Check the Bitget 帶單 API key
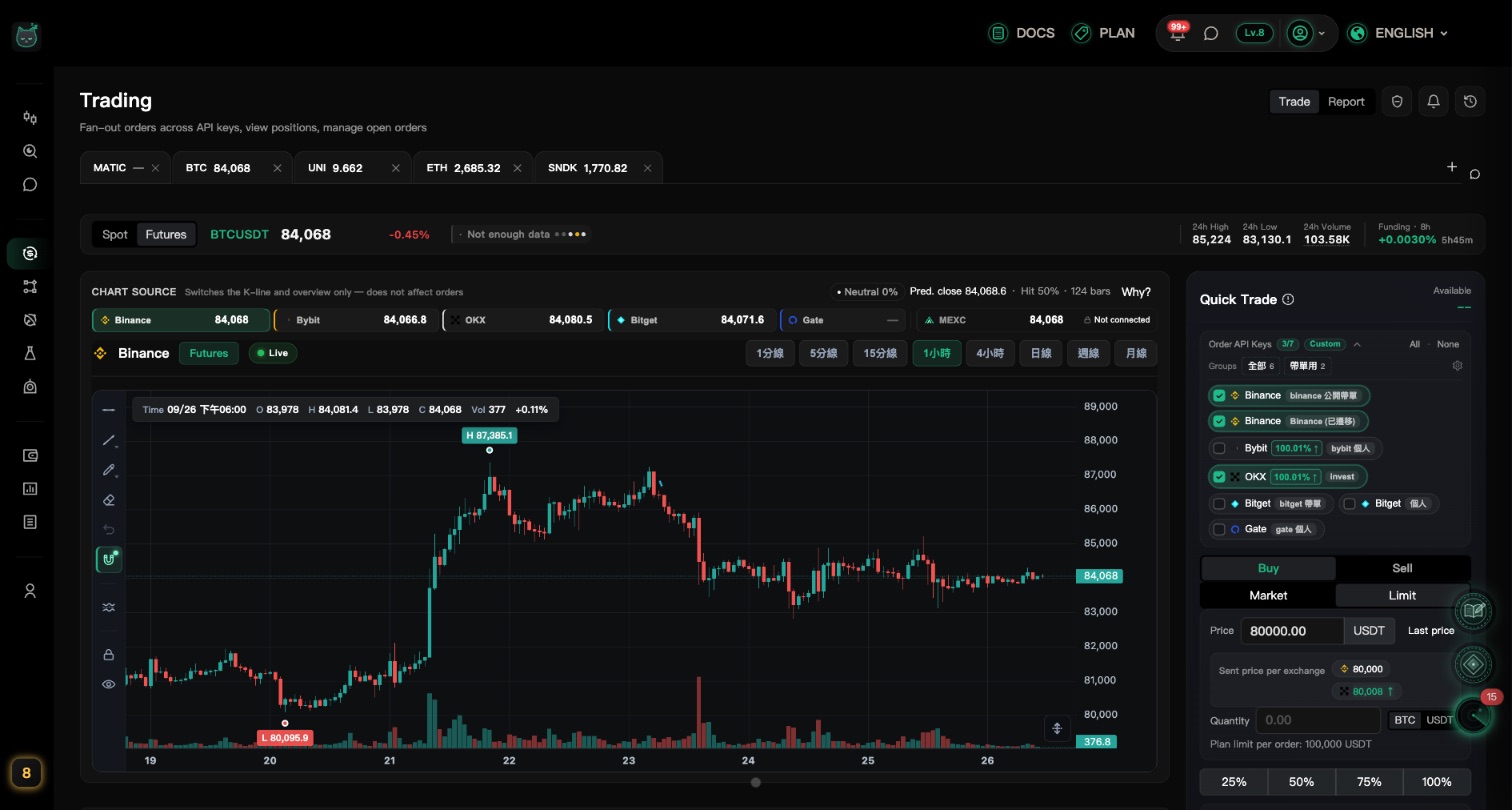 click(1219, 504)
